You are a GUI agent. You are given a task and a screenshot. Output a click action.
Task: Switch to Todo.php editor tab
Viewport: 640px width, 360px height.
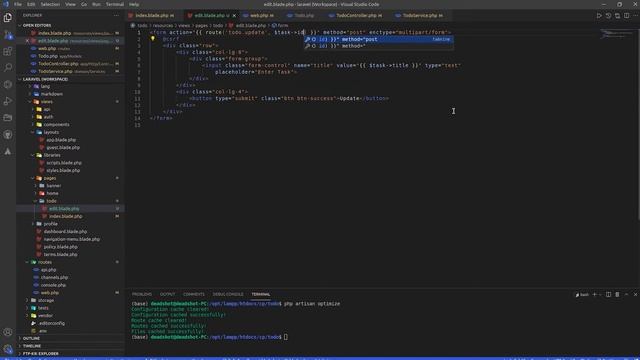[x=304, y=16]
